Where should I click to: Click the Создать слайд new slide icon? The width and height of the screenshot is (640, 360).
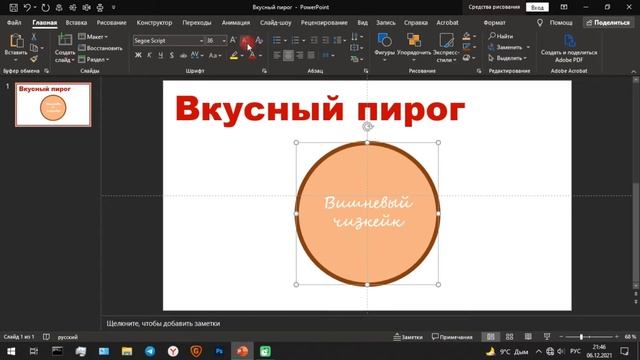[65, 40]
